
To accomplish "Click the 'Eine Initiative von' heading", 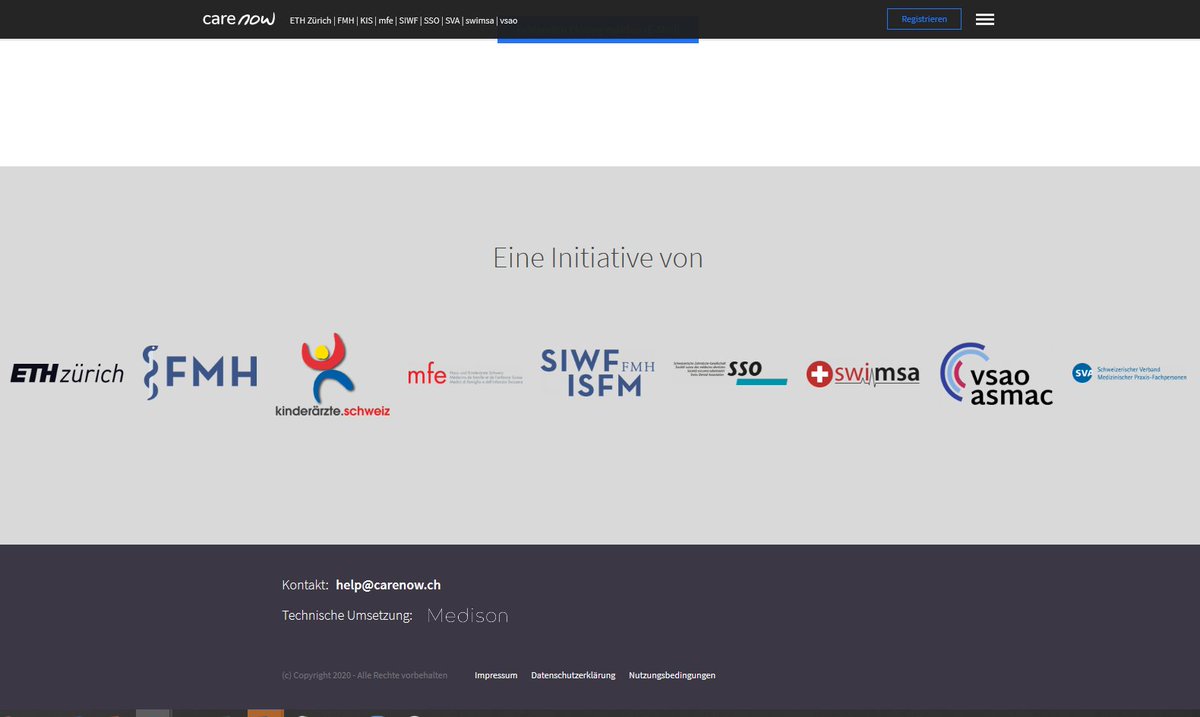I will 598,258.
